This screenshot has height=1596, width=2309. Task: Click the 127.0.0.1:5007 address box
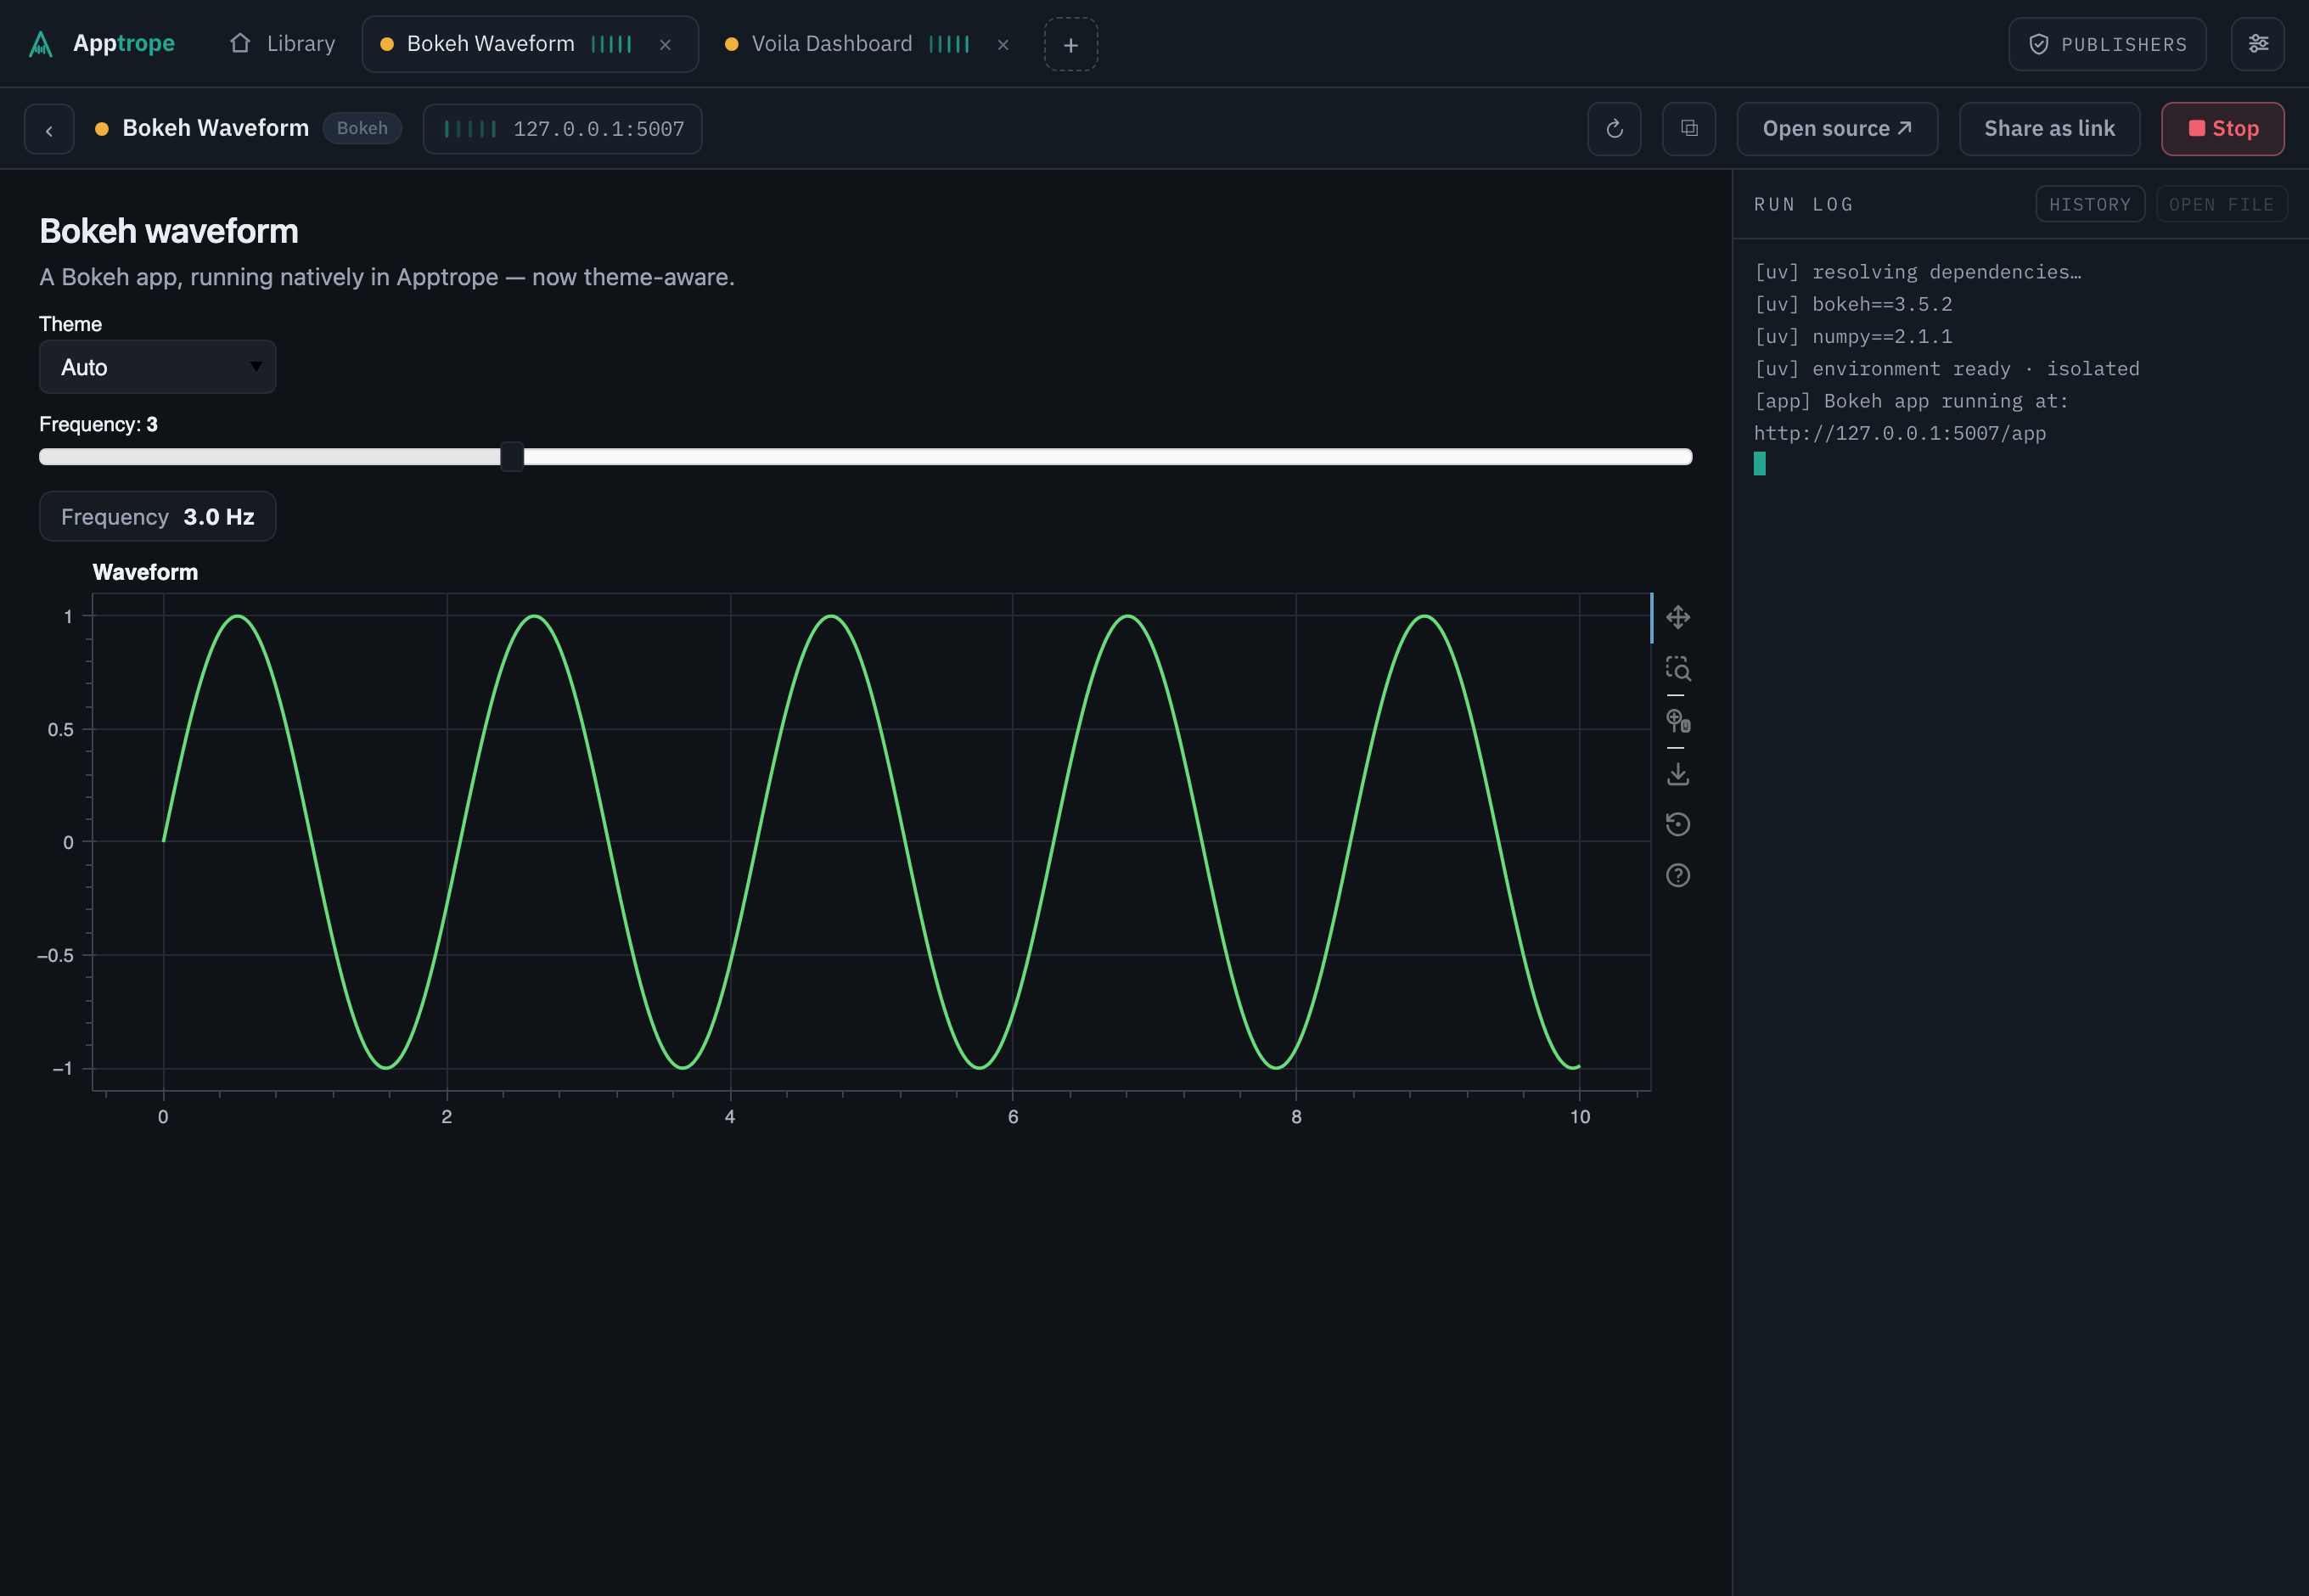click(563, 129)
